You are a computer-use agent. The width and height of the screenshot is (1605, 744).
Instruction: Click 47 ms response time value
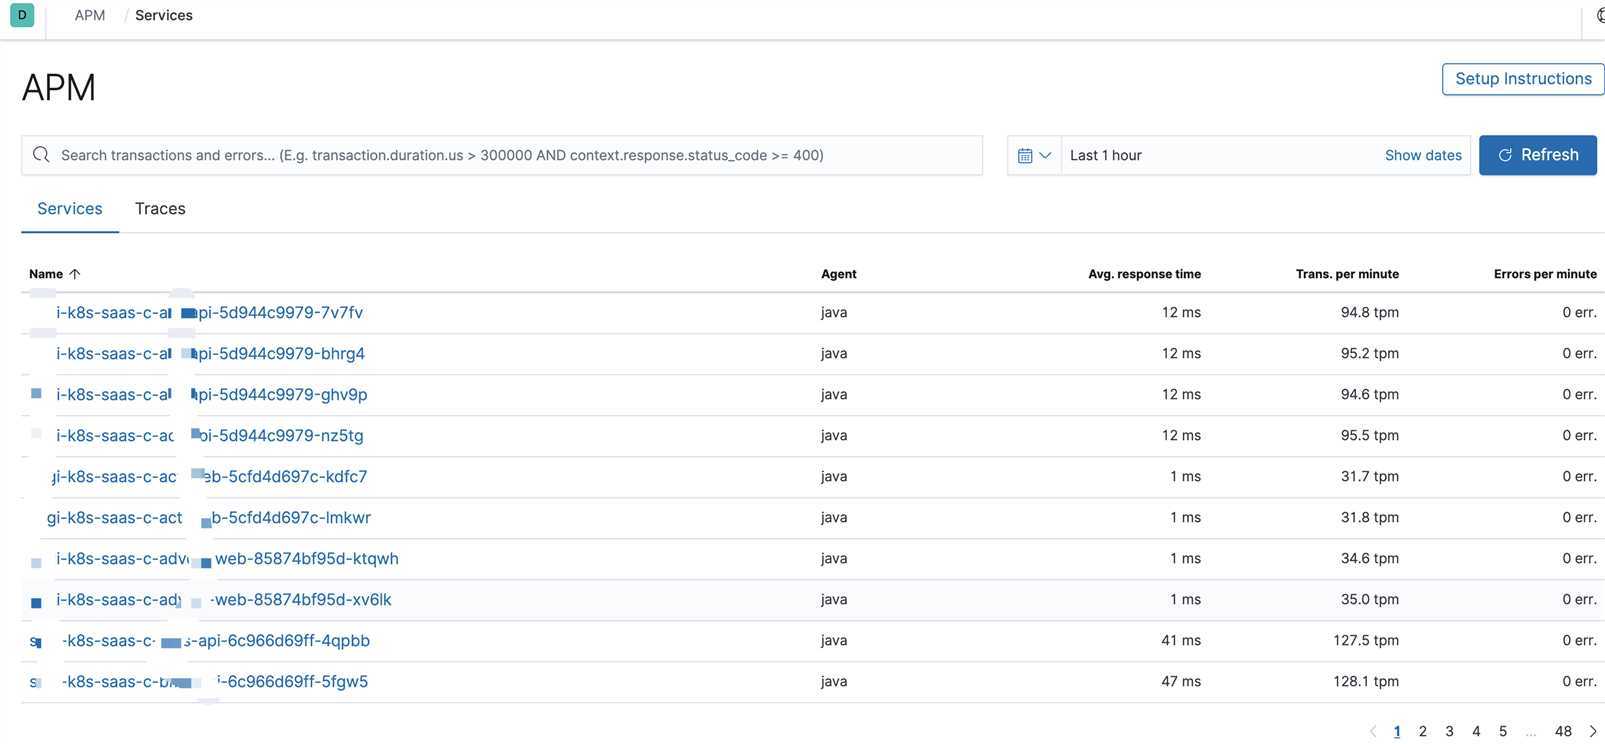1181,682
